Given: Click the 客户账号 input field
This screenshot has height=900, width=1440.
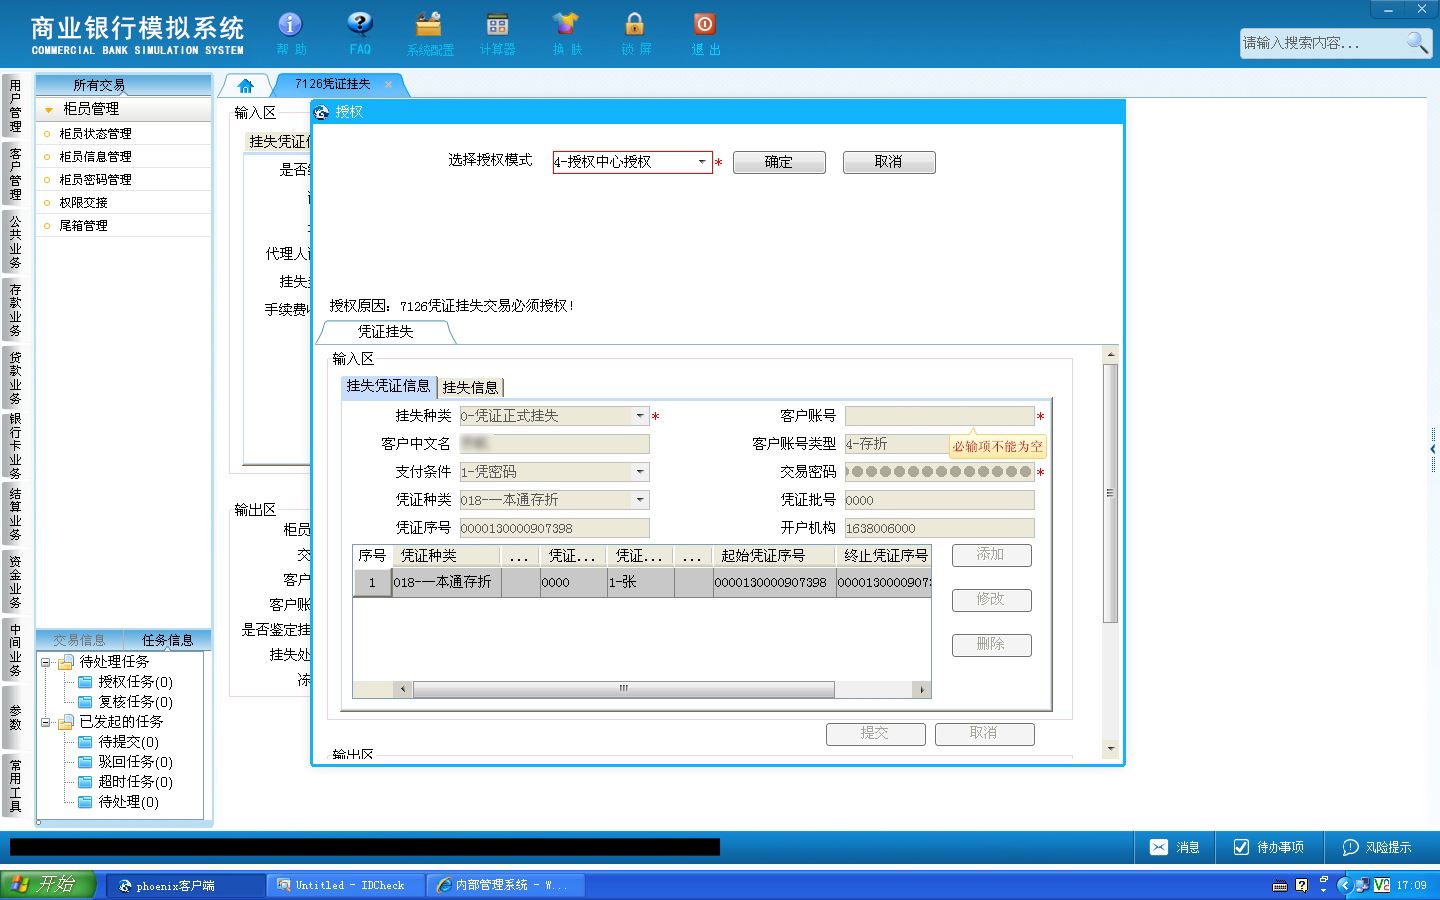Looking at the screenshot, I should (x=939, y=416).
